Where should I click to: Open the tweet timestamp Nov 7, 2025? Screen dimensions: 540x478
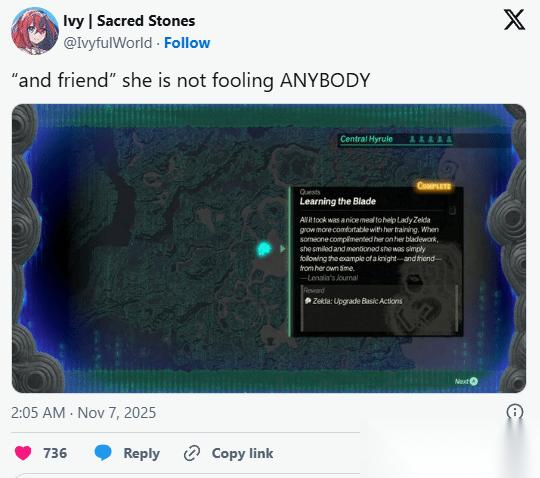point(83,413)
